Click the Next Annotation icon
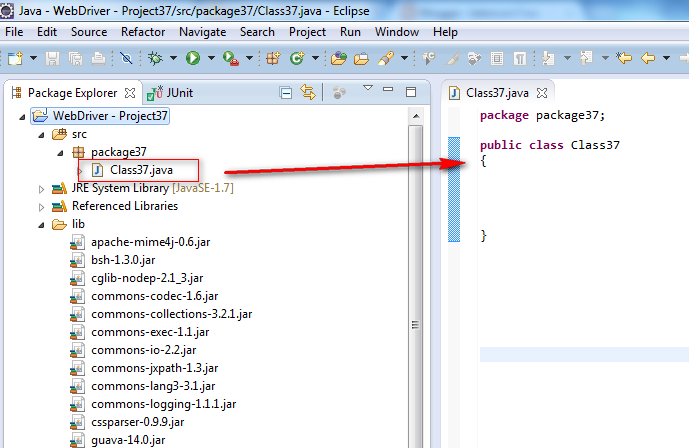The width and height of the screenshot is (689, 448). (x=548, y=58)
